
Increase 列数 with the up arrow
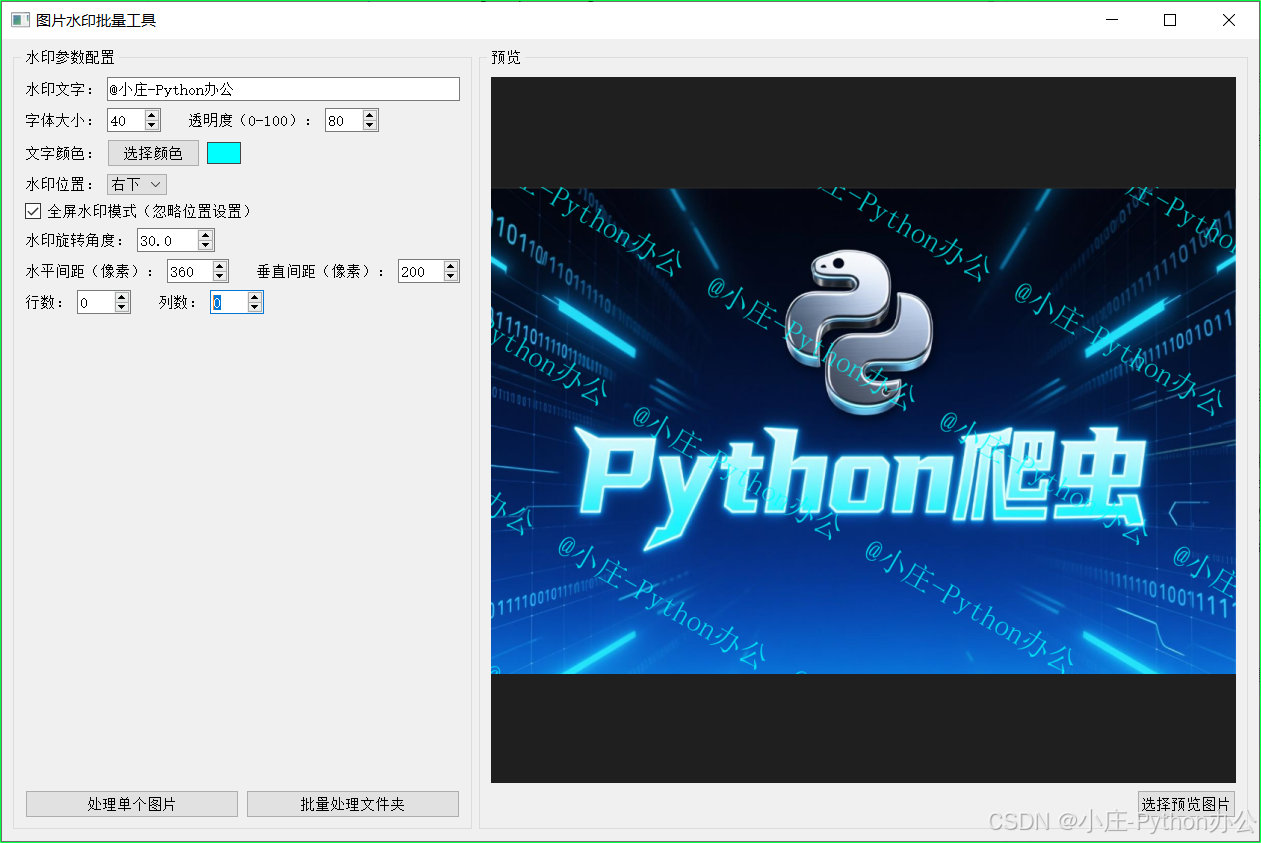[x=255, y=297]
